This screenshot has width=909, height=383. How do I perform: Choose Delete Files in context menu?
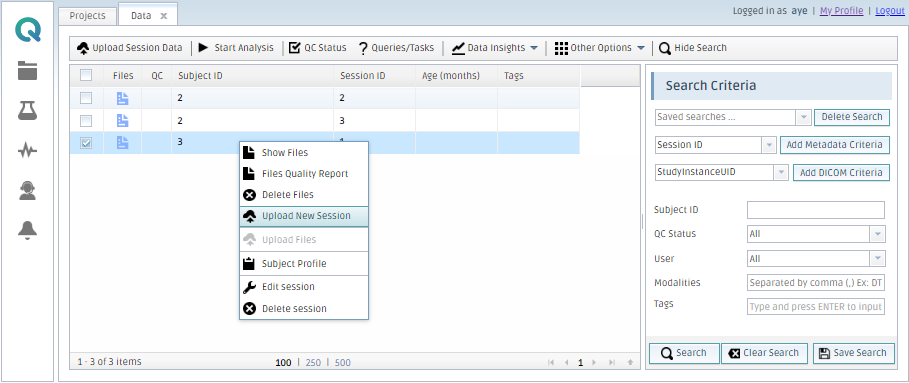click(304, 195)
